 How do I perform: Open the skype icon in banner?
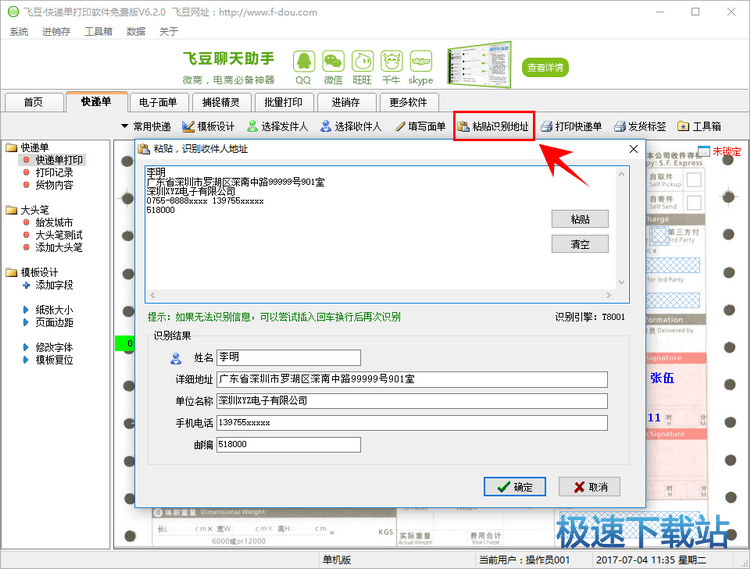point(421,62)
